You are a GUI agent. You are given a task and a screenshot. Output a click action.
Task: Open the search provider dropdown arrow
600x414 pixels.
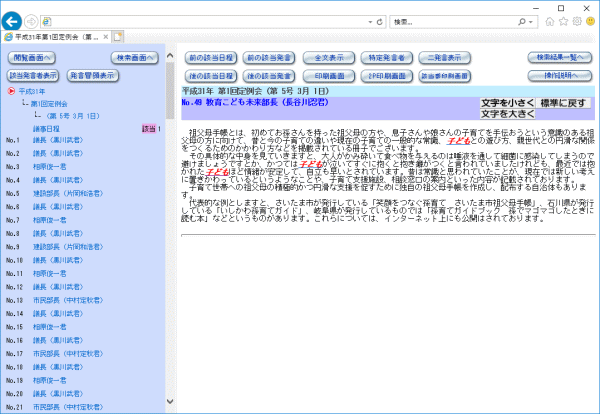pos(530,22)
